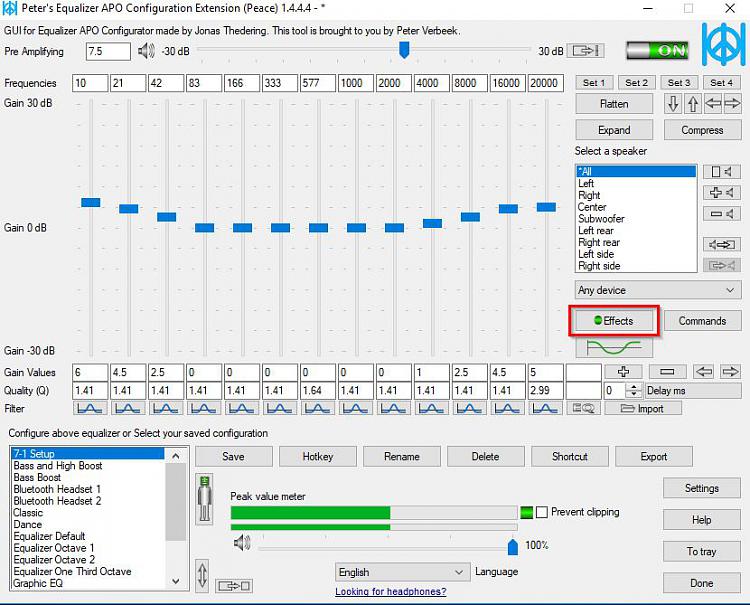
Task: Shift gains up with up arrow icon
Action: pyautogui.click(x=693, y=104)
